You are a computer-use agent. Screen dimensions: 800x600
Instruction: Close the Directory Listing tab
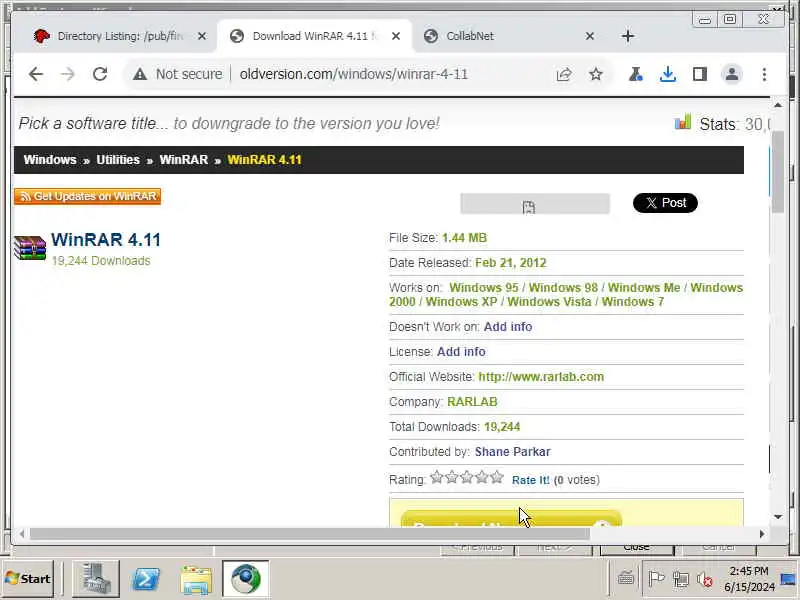pos(202,36)
